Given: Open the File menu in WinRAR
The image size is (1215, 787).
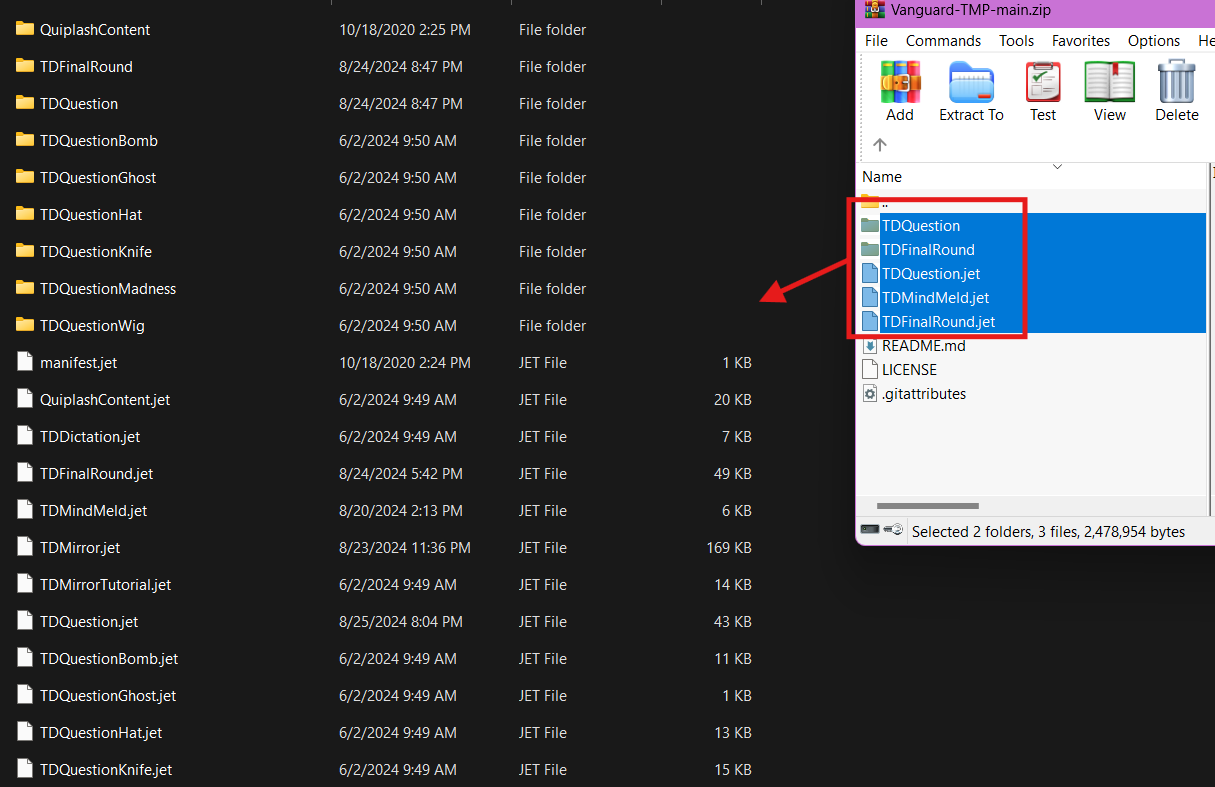Looking at the screenshot, I should point(876,41).
